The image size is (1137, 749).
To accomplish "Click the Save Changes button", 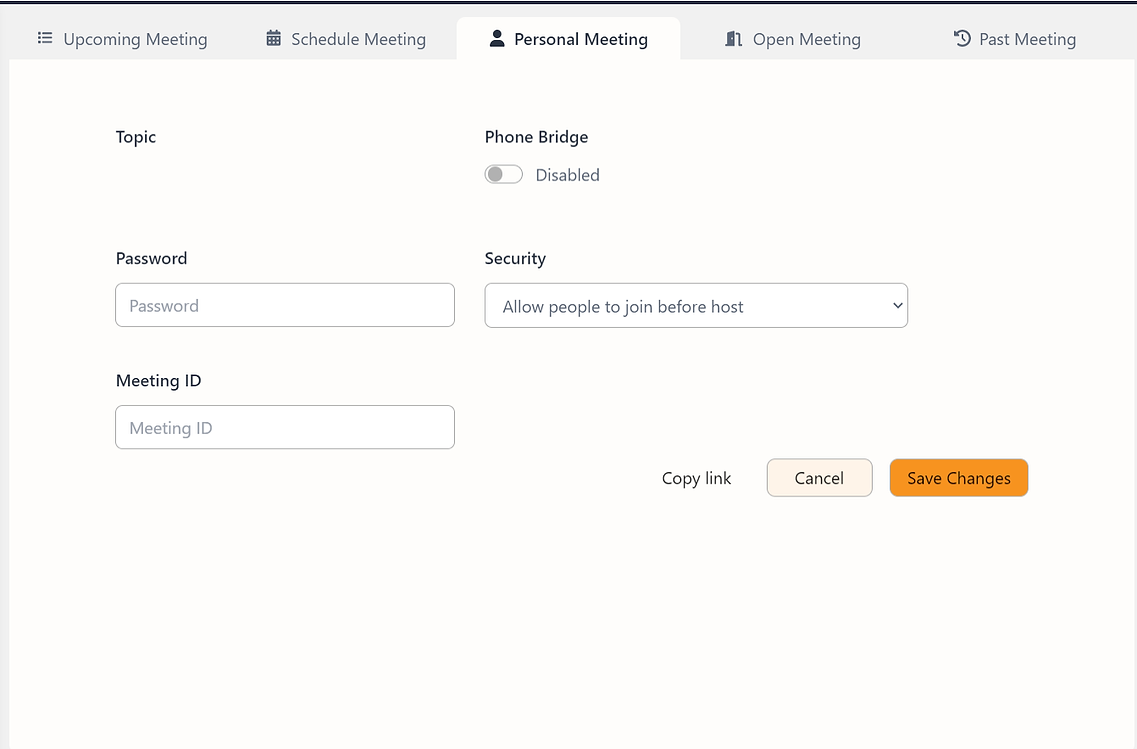I will point(959,478).
